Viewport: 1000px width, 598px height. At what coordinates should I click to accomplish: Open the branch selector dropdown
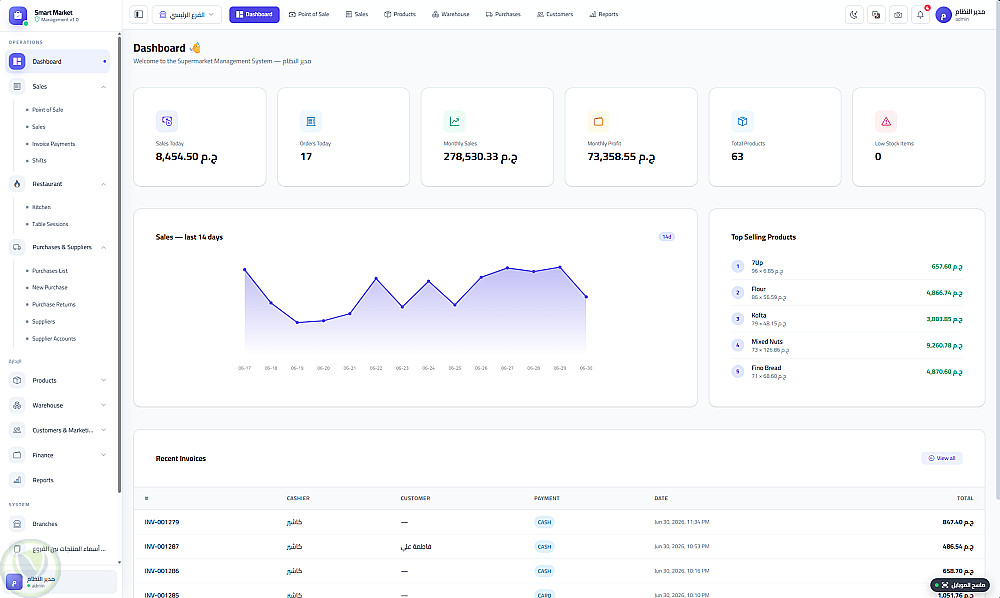(x=187, y=14)
